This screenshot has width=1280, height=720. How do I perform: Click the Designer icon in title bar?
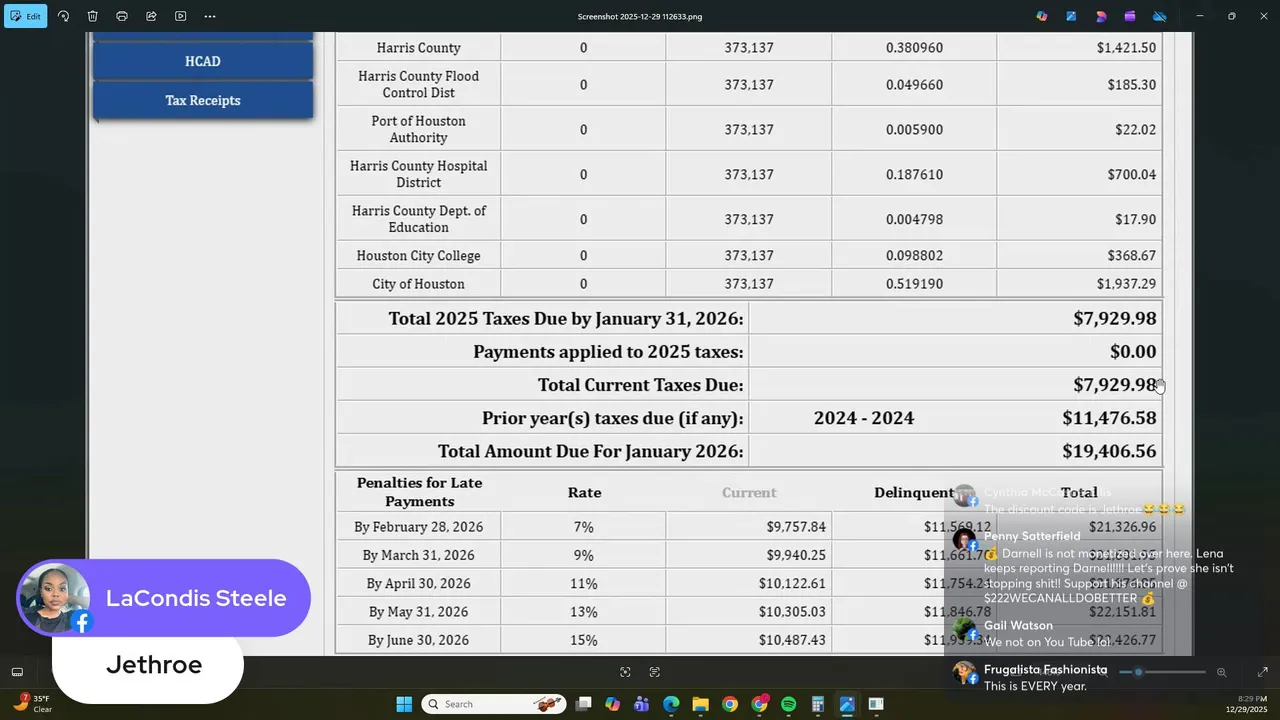[x=1101, y=16]
